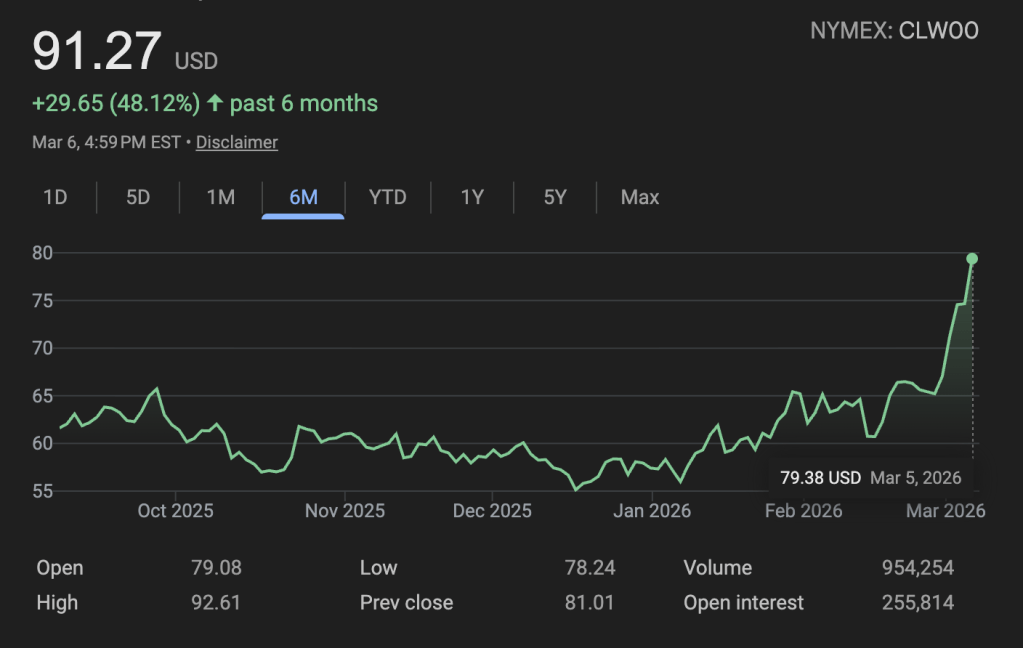Click the green data point marker on chart

(972, 259)
